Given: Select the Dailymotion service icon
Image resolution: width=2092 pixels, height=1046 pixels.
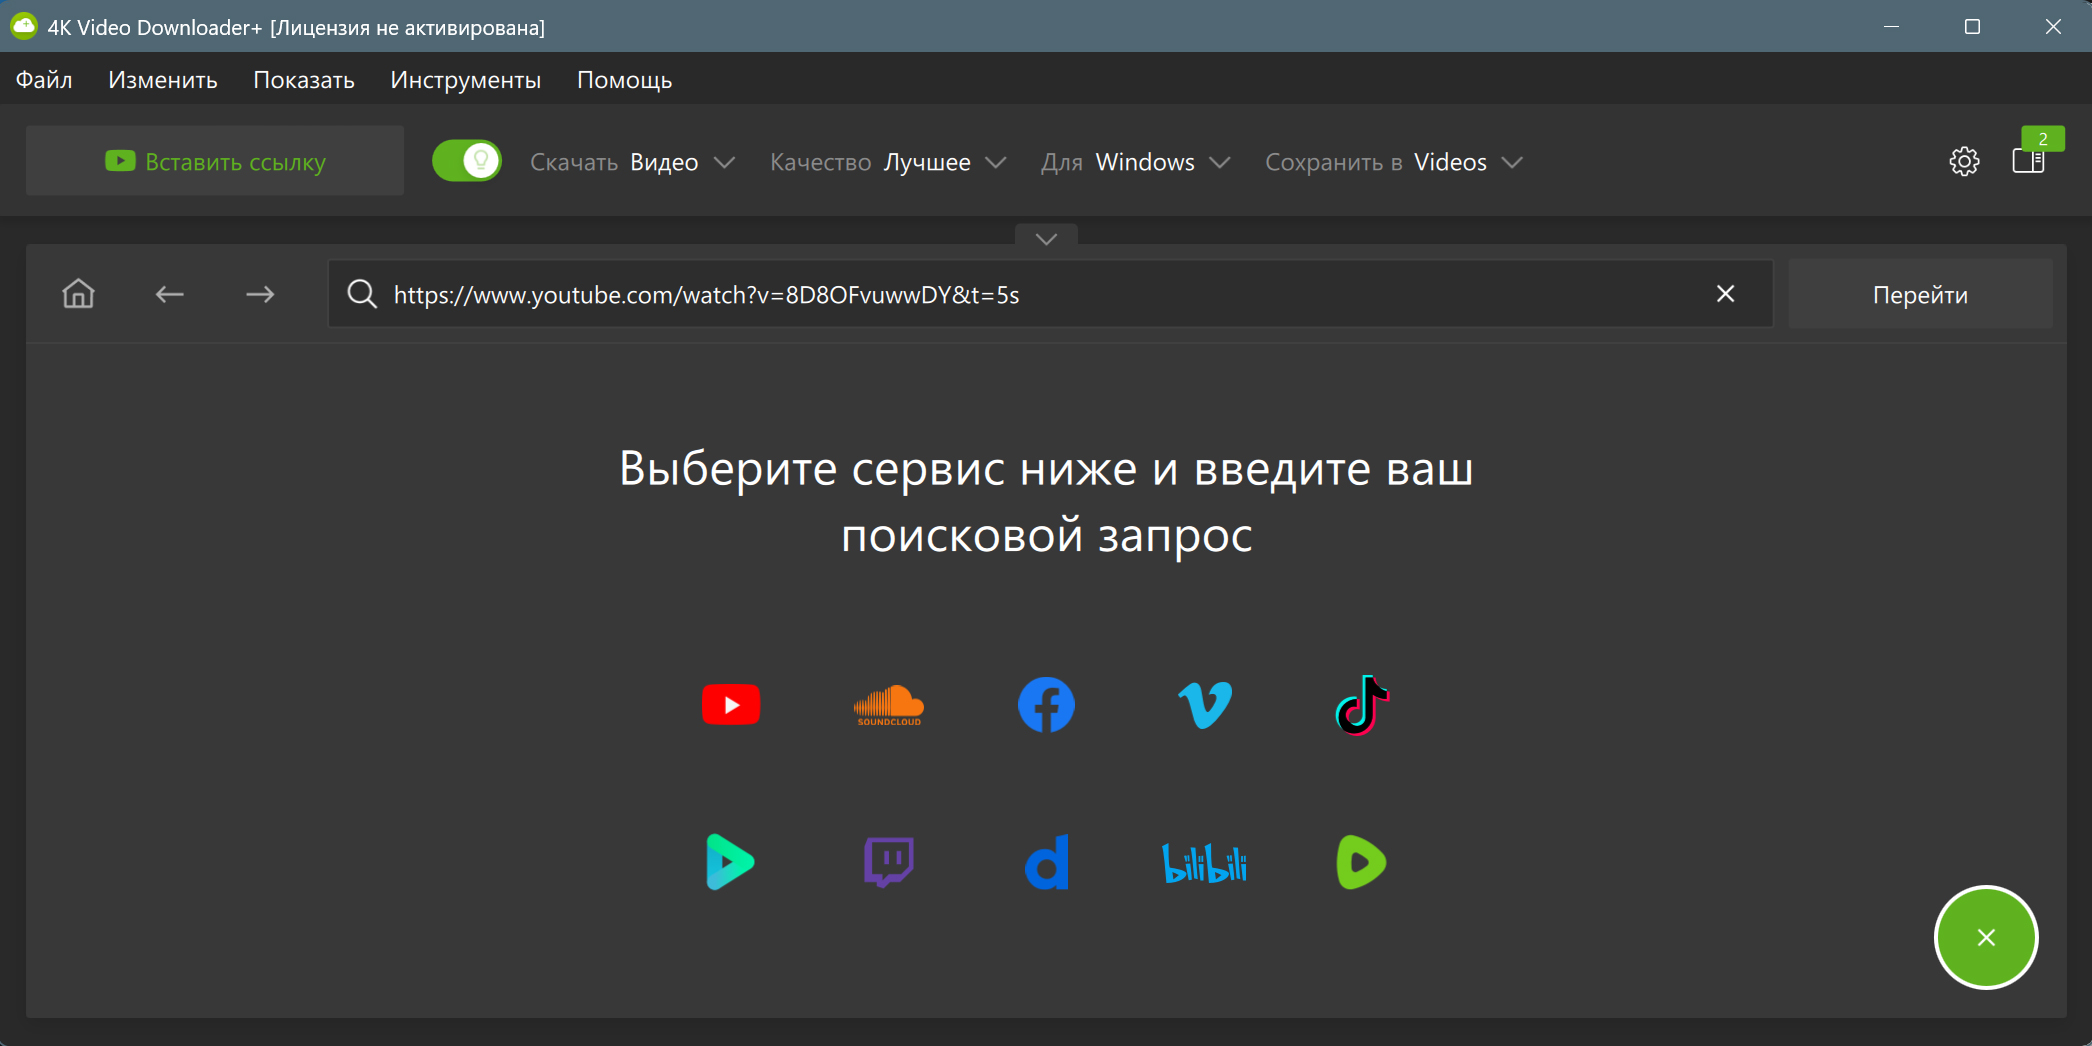Looking at the screenshot, I should point(1047,862).
